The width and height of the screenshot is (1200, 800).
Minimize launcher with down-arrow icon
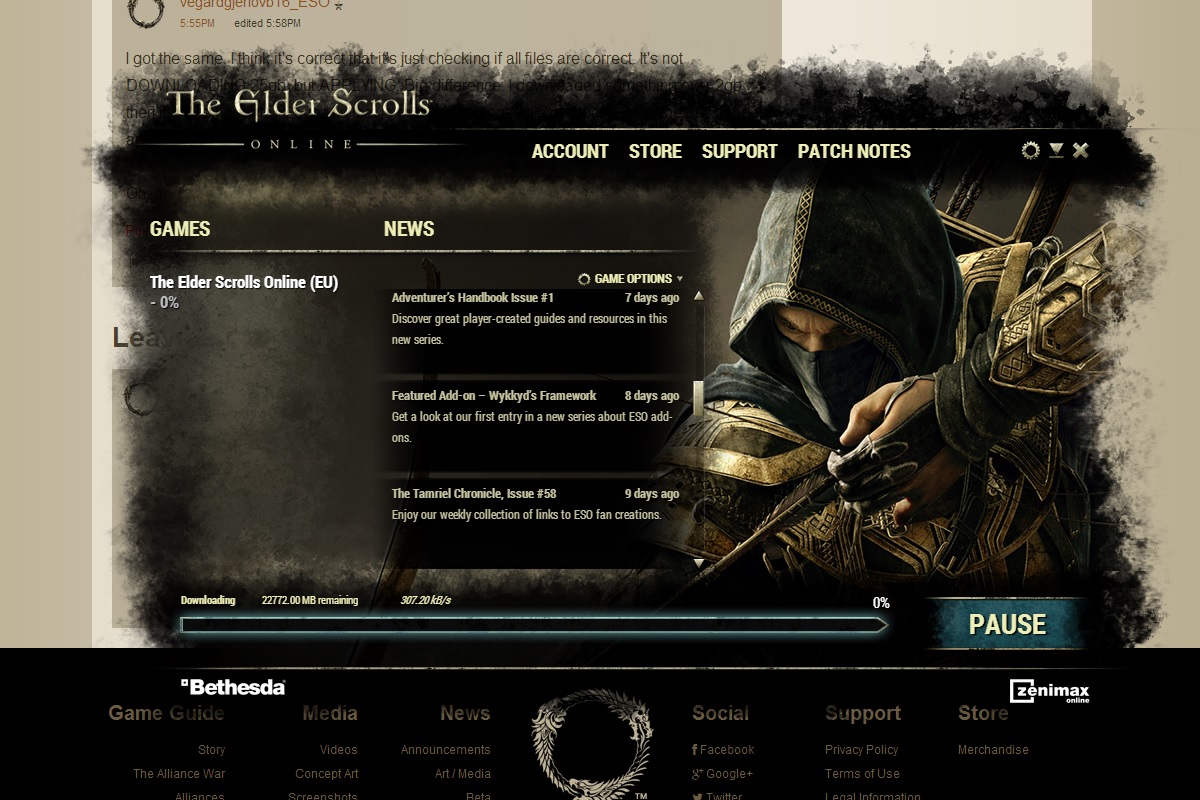point(1056,151)
